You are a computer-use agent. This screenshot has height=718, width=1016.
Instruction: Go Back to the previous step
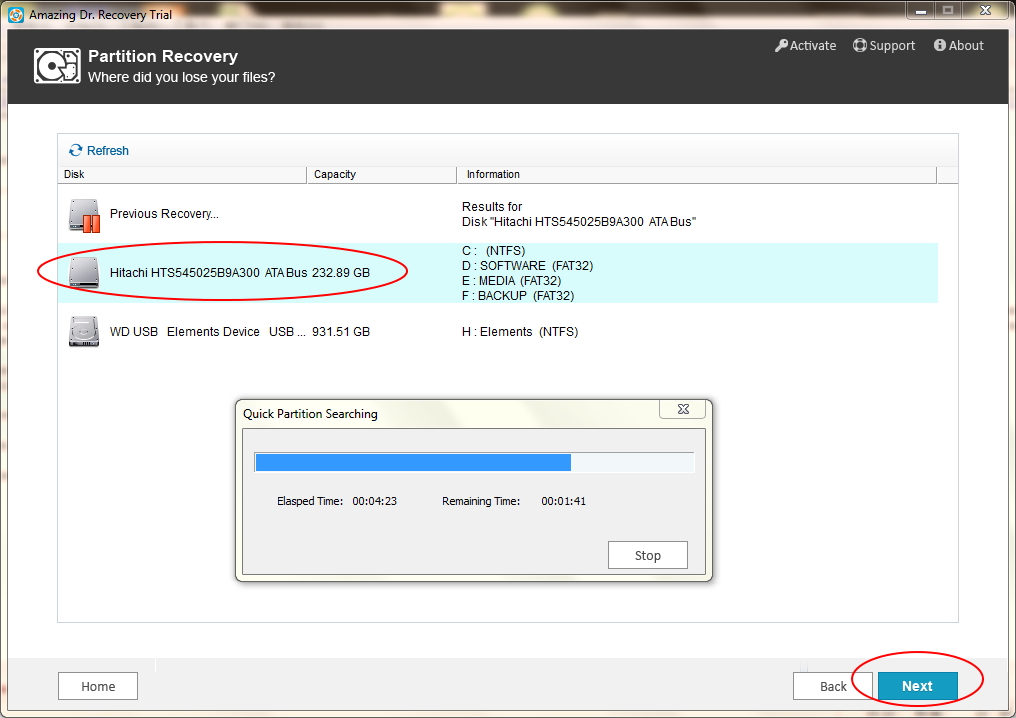[832, 686]
